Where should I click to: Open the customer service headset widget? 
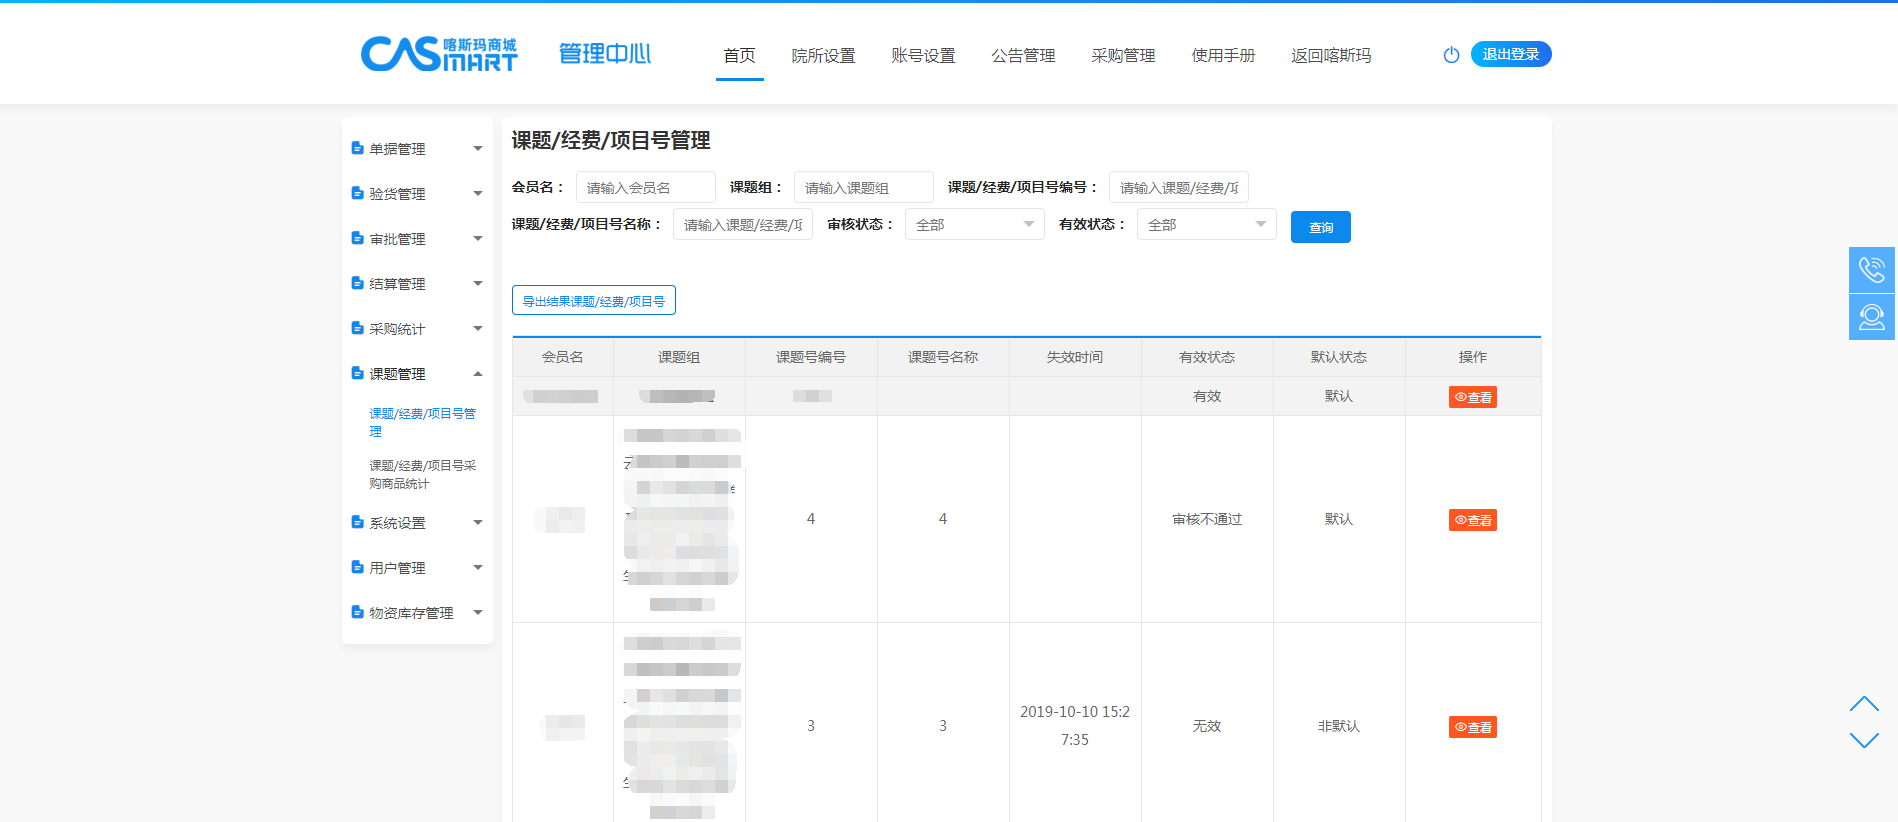pyautogui.click(x=1871, y=317)
